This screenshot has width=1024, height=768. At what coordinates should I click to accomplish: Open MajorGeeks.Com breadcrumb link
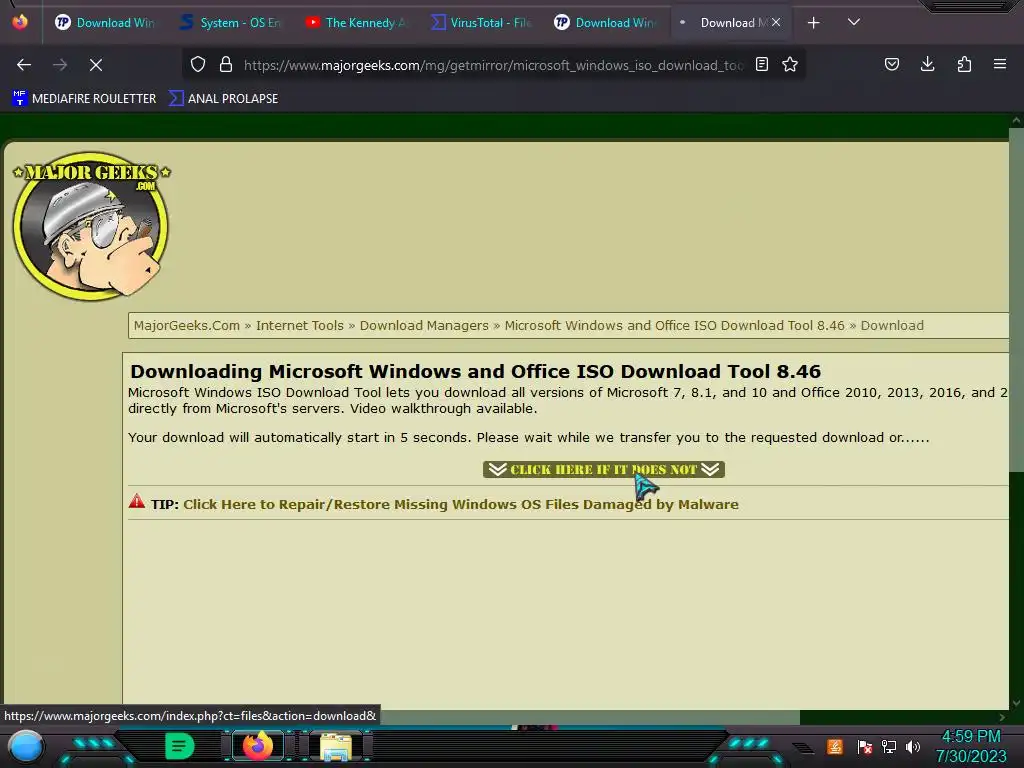[187, 325]
